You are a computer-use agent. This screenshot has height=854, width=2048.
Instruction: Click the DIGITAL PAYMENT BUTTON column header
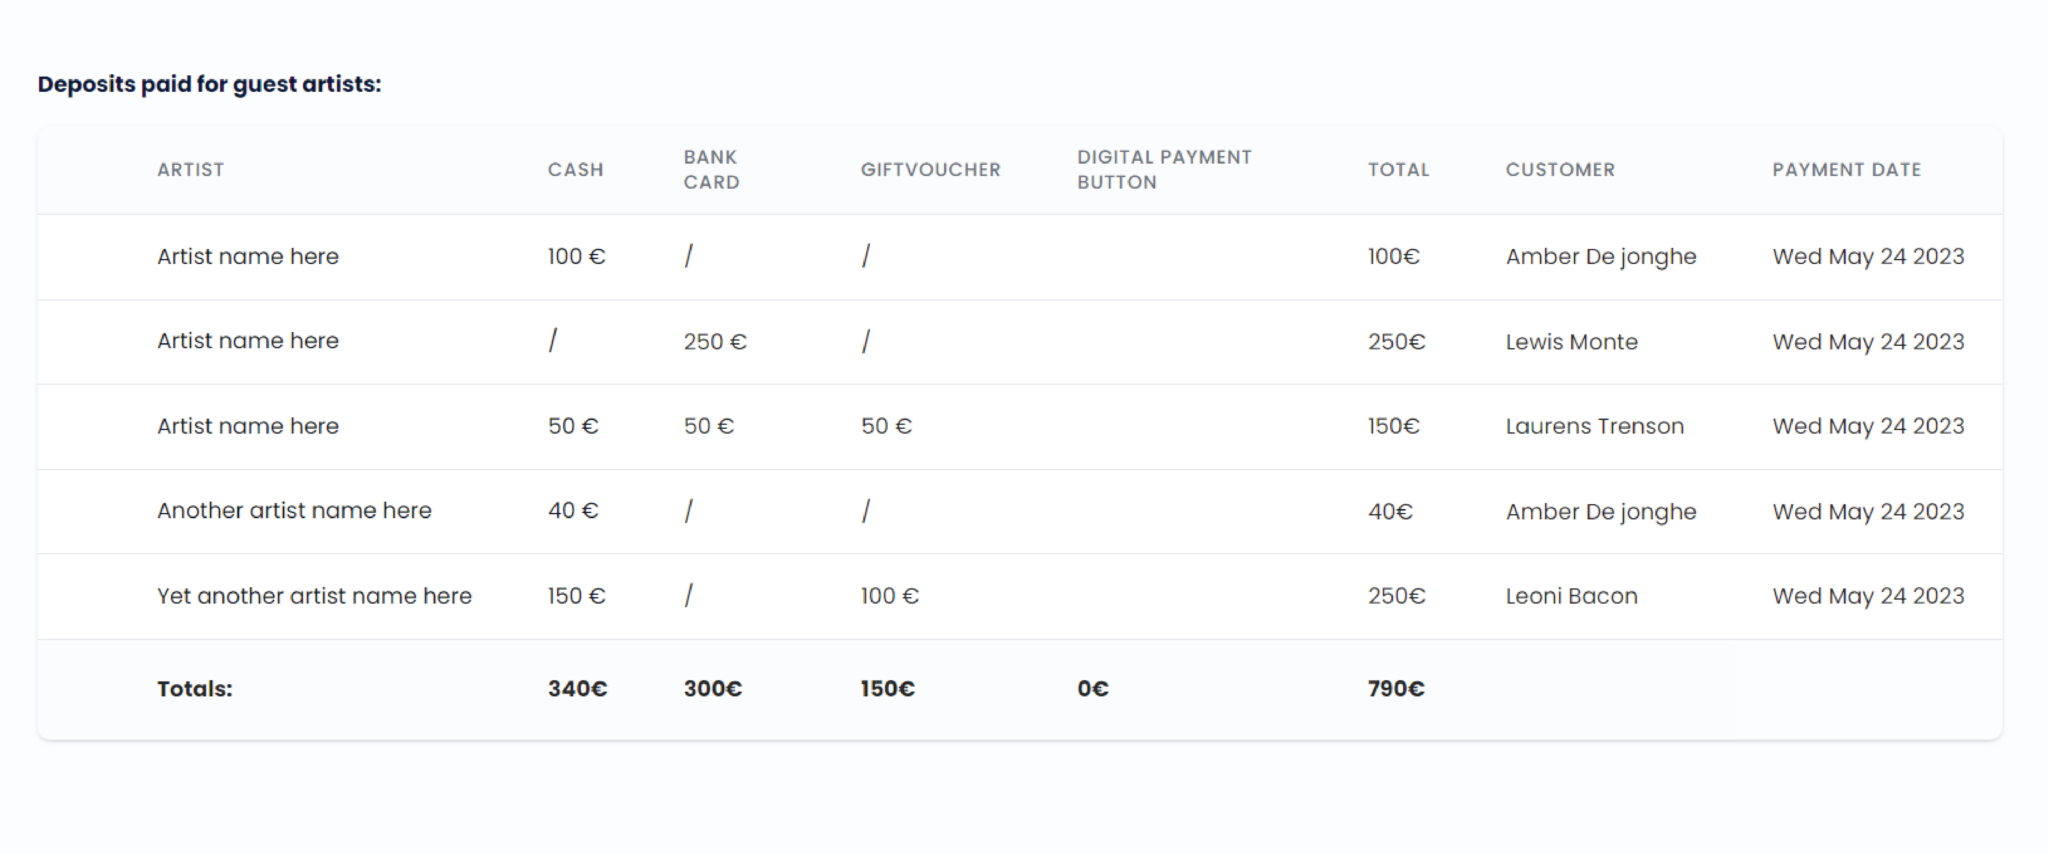click(x=1164, y=170)
